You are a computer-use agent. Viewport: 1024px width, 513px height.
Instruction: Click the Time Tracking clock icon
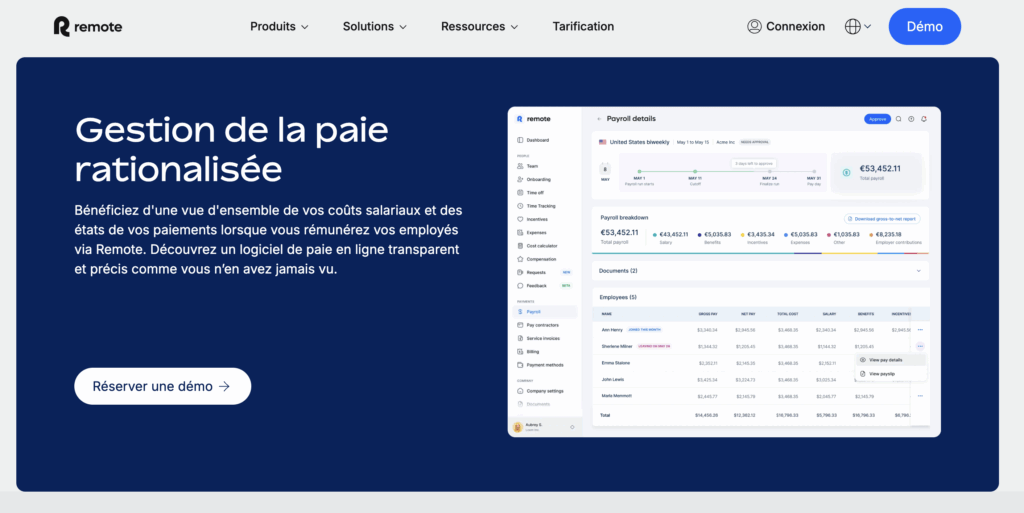(520, 206)
